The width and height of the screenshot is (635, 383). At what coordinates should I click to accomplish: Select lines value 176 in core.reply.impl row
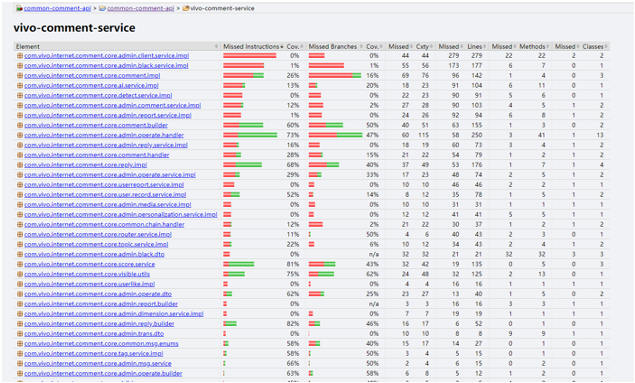476,165
